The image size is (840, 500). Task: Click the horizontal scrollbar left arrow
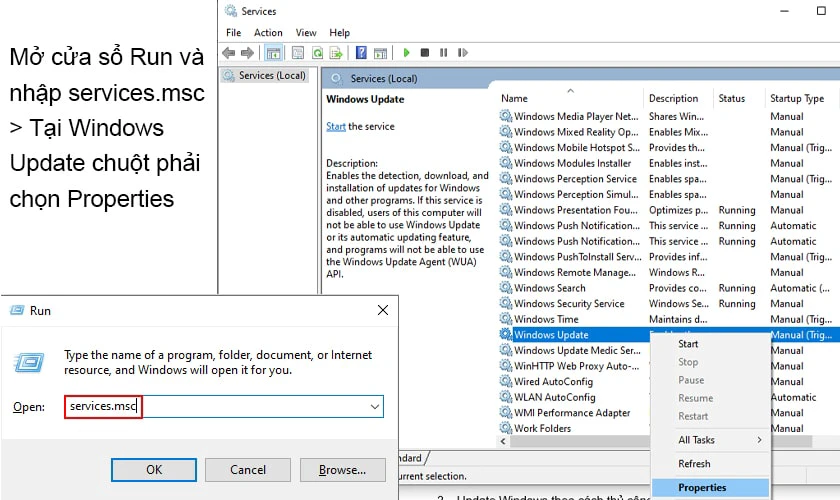pyautogui.click(x=503, y=441)
